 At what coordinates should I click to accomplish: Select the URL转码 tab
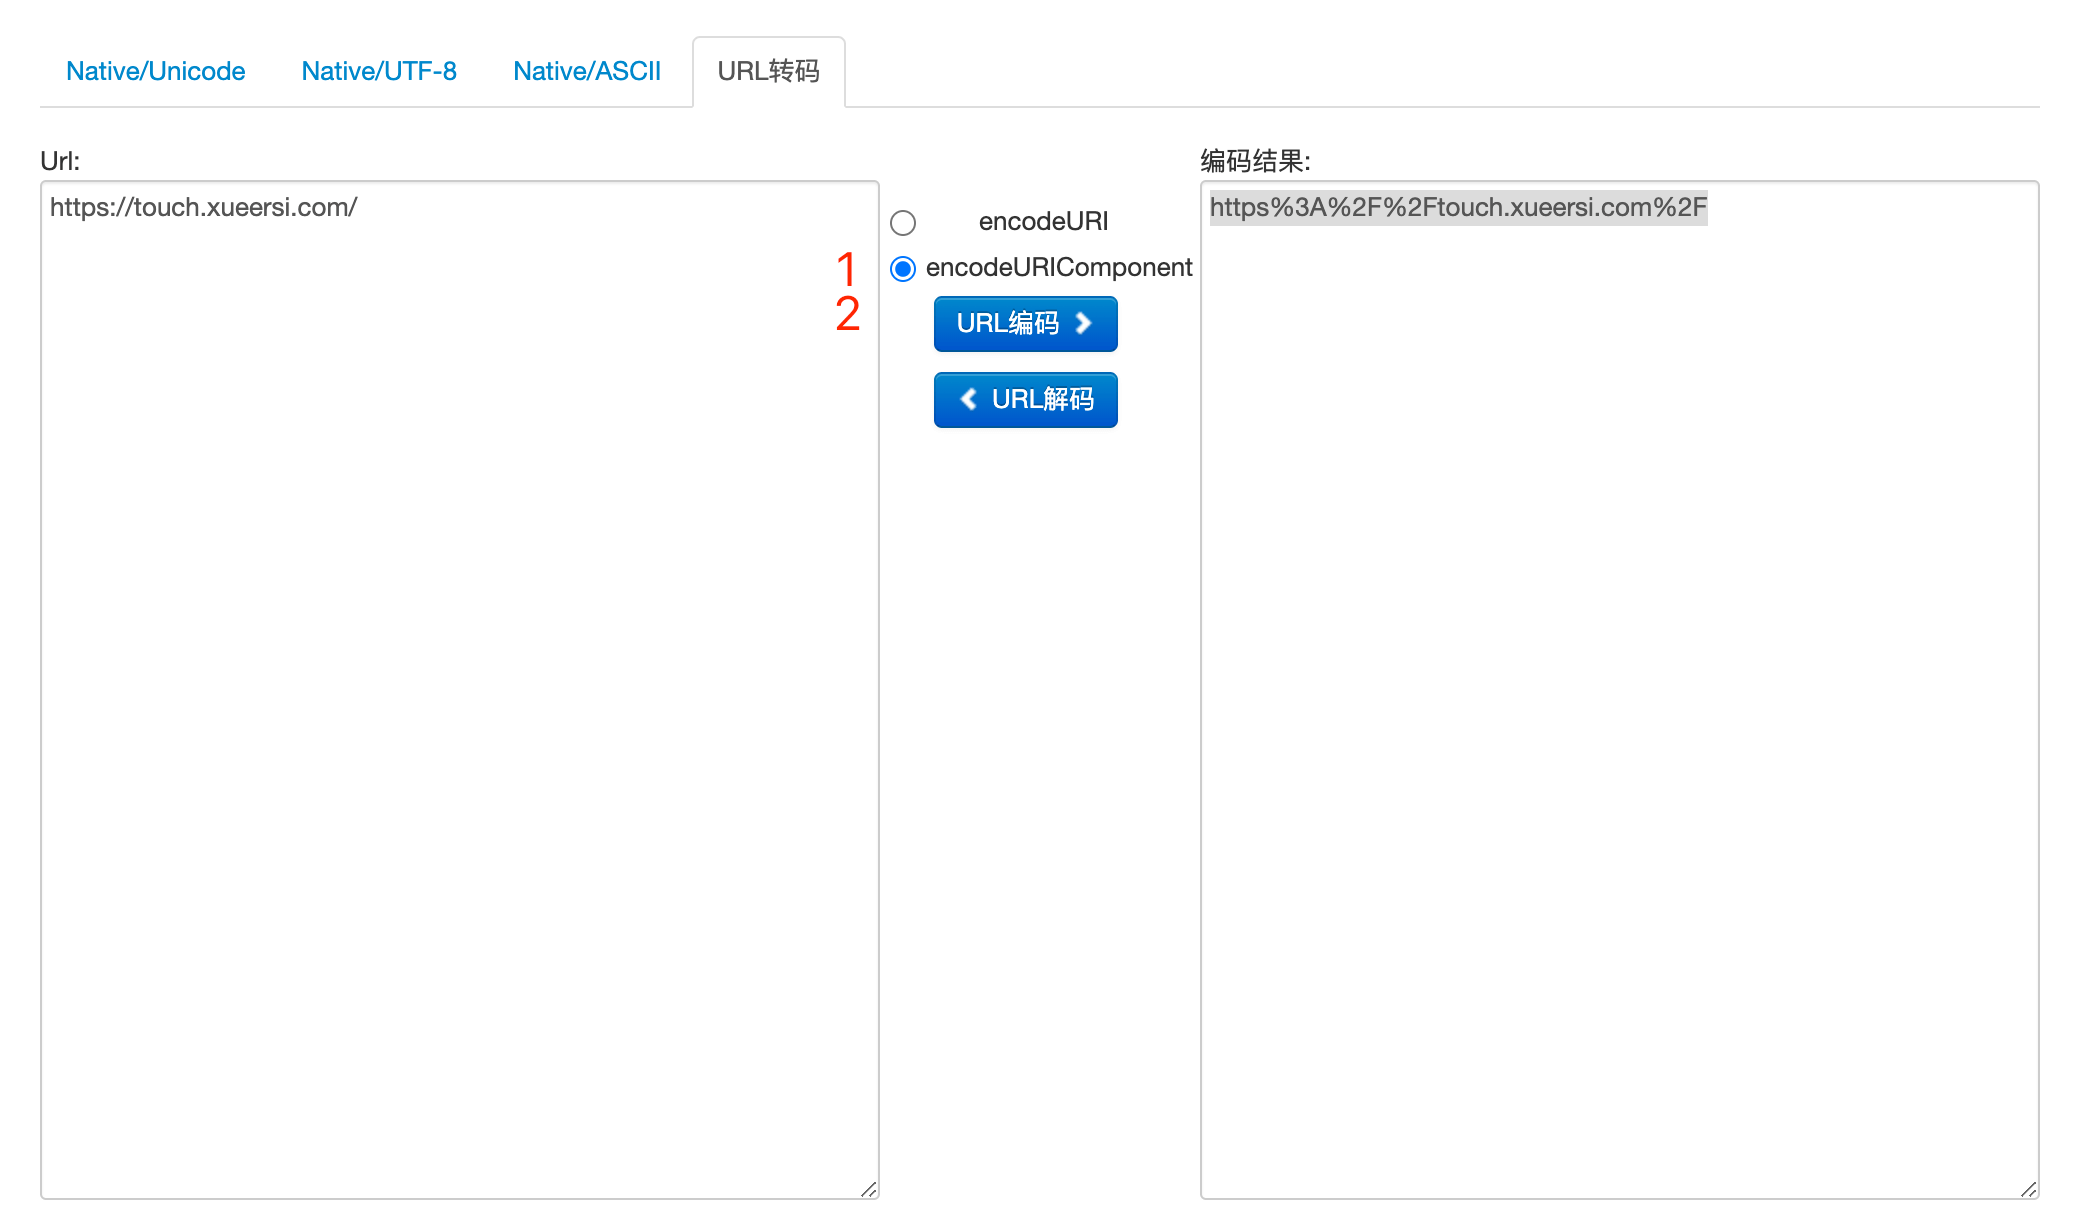(768, 71)
